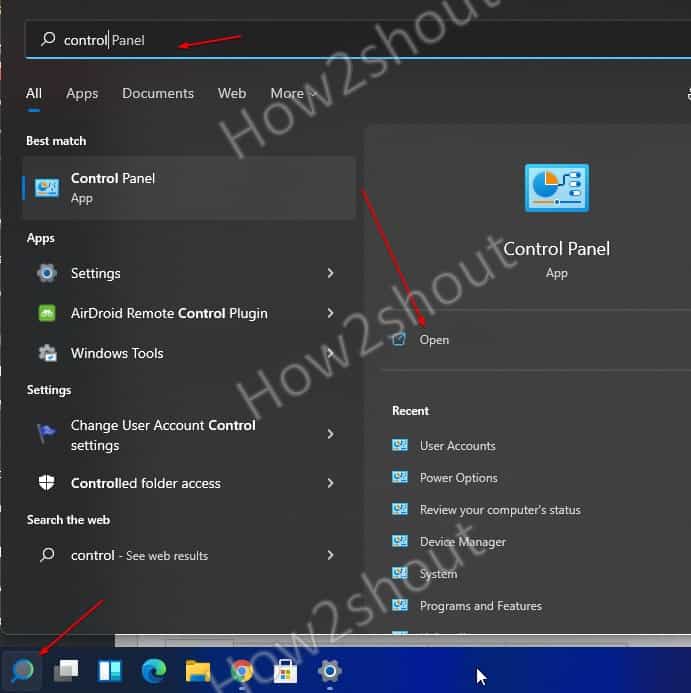Click the icon beside Programs and Features
This screenshot has height=693, width=691.
click(x=400, y=605)
